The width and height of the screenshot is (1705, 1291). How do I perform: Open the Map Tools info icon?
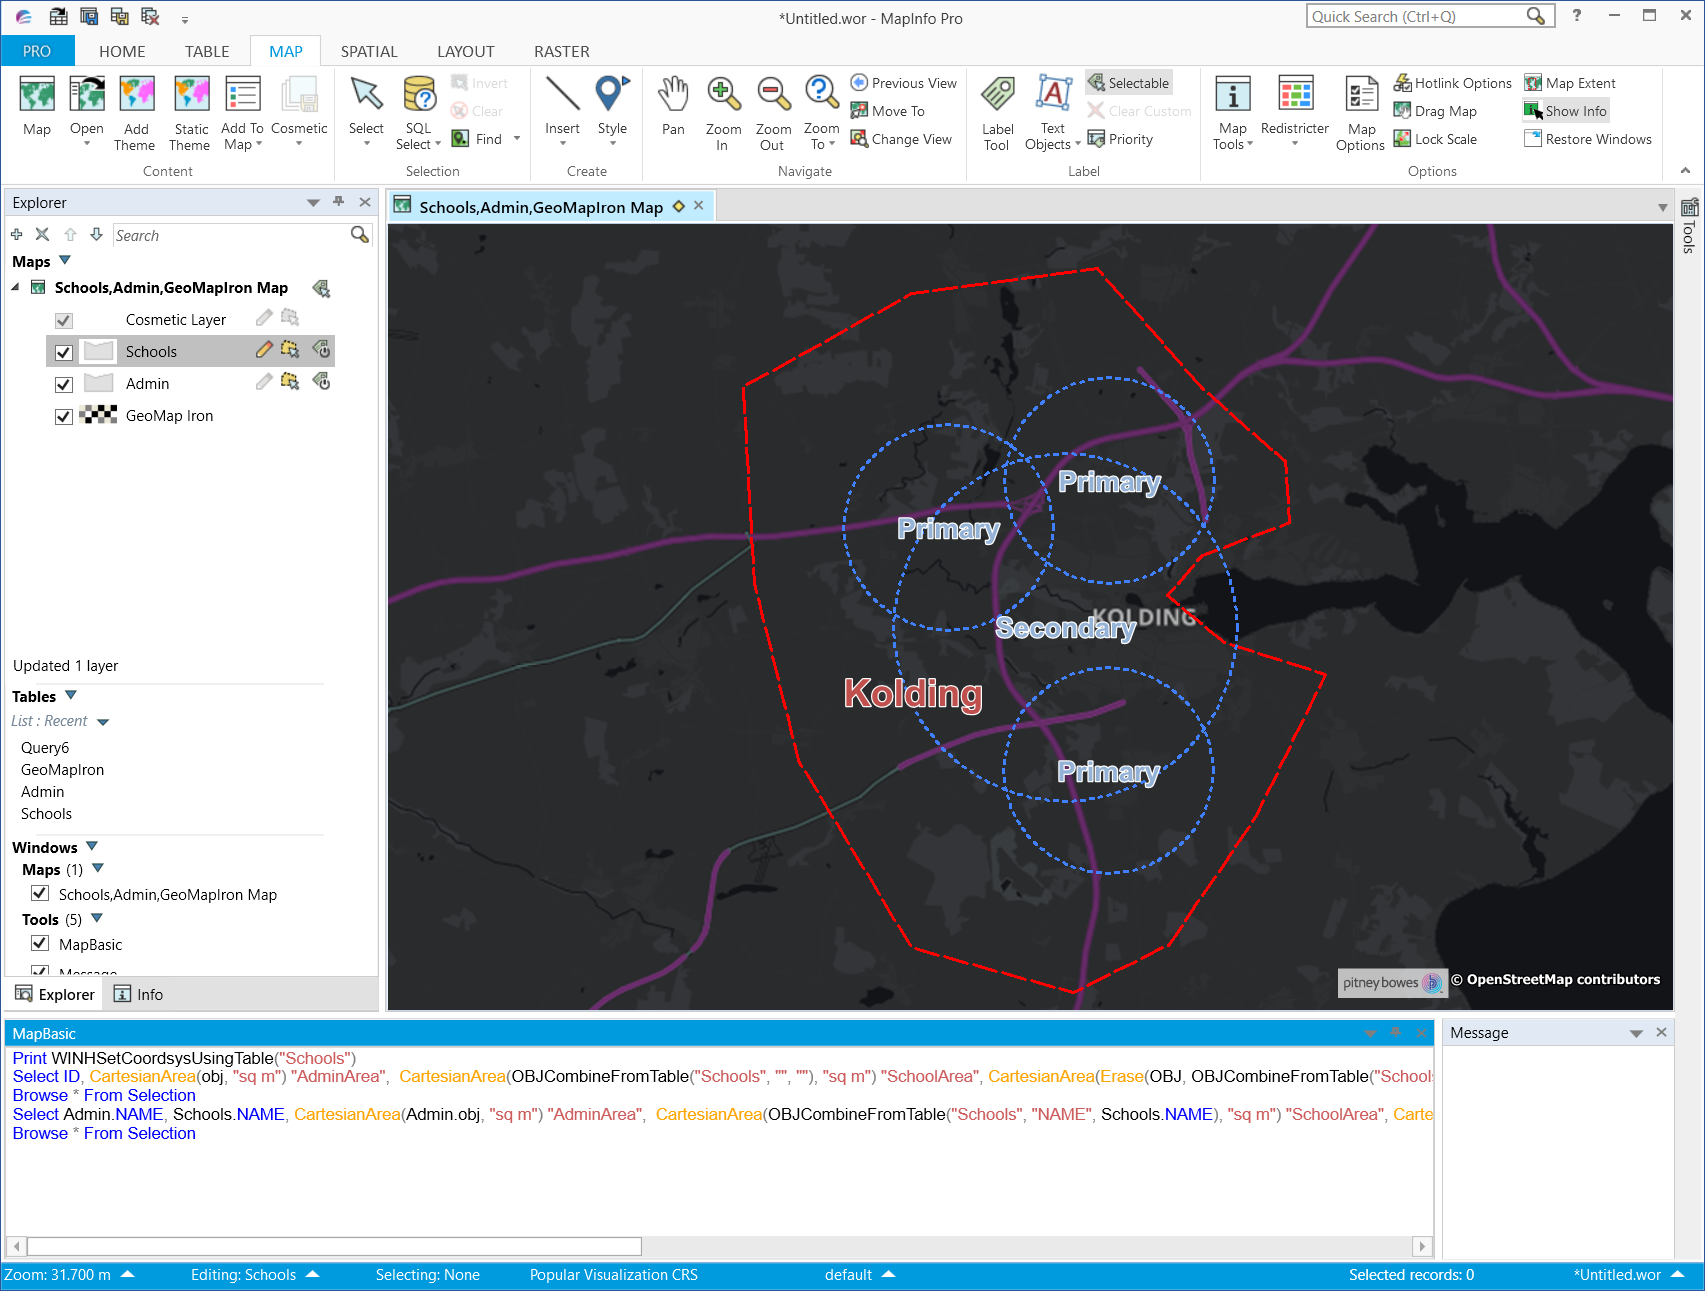1232,94
